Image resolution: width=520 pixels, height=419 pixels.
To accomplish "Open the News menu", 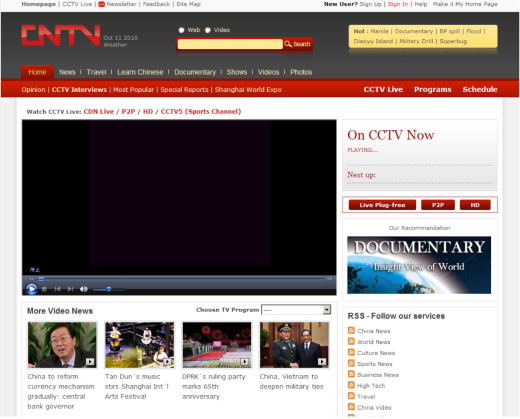I will pyautogui.click(x=67, y=72).
